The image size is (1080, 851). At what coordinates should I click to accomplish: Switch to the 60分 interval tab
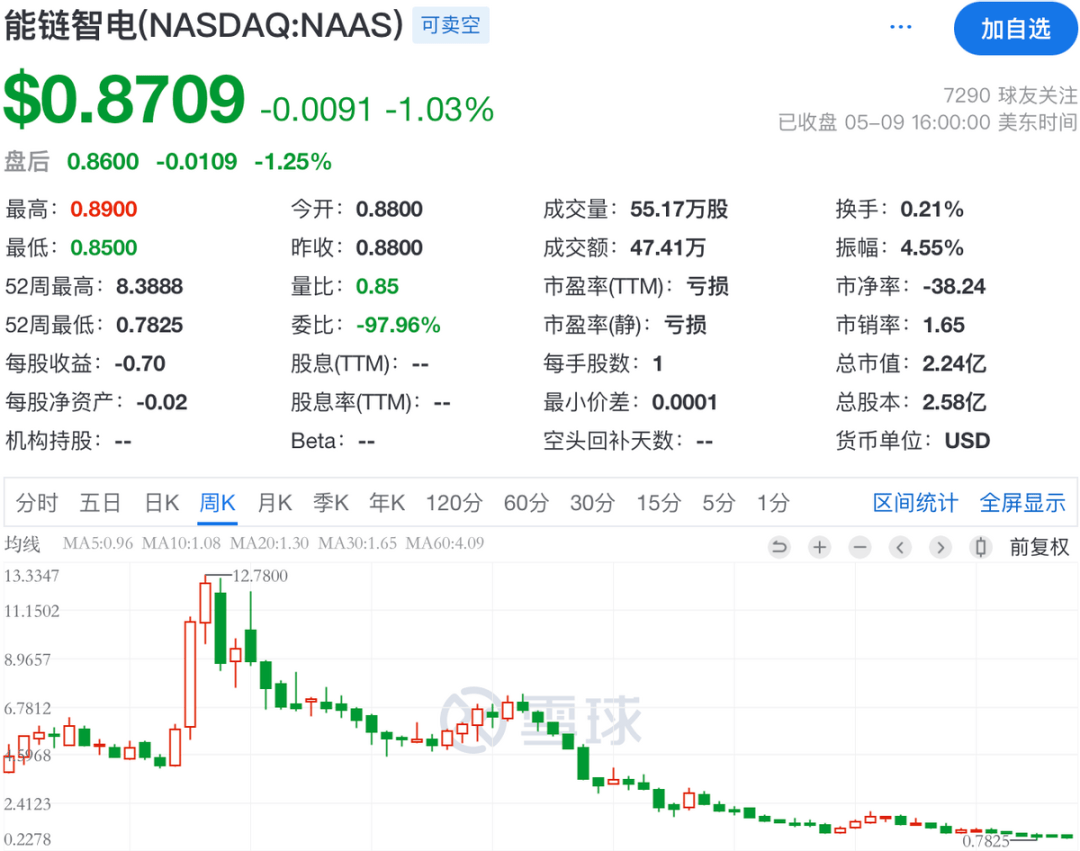pyautogui.click(x=526, y=503)
